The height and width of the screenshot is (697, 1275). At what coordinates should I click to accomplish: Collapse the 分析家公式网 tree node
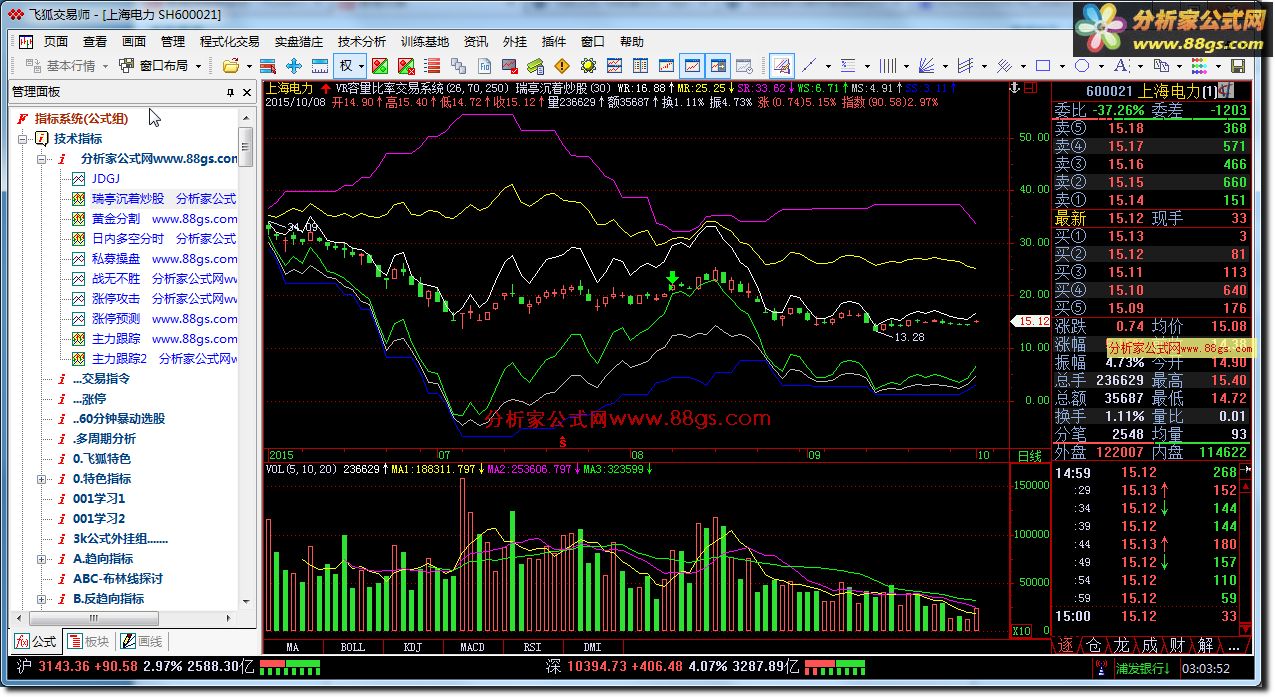(42, 159)
